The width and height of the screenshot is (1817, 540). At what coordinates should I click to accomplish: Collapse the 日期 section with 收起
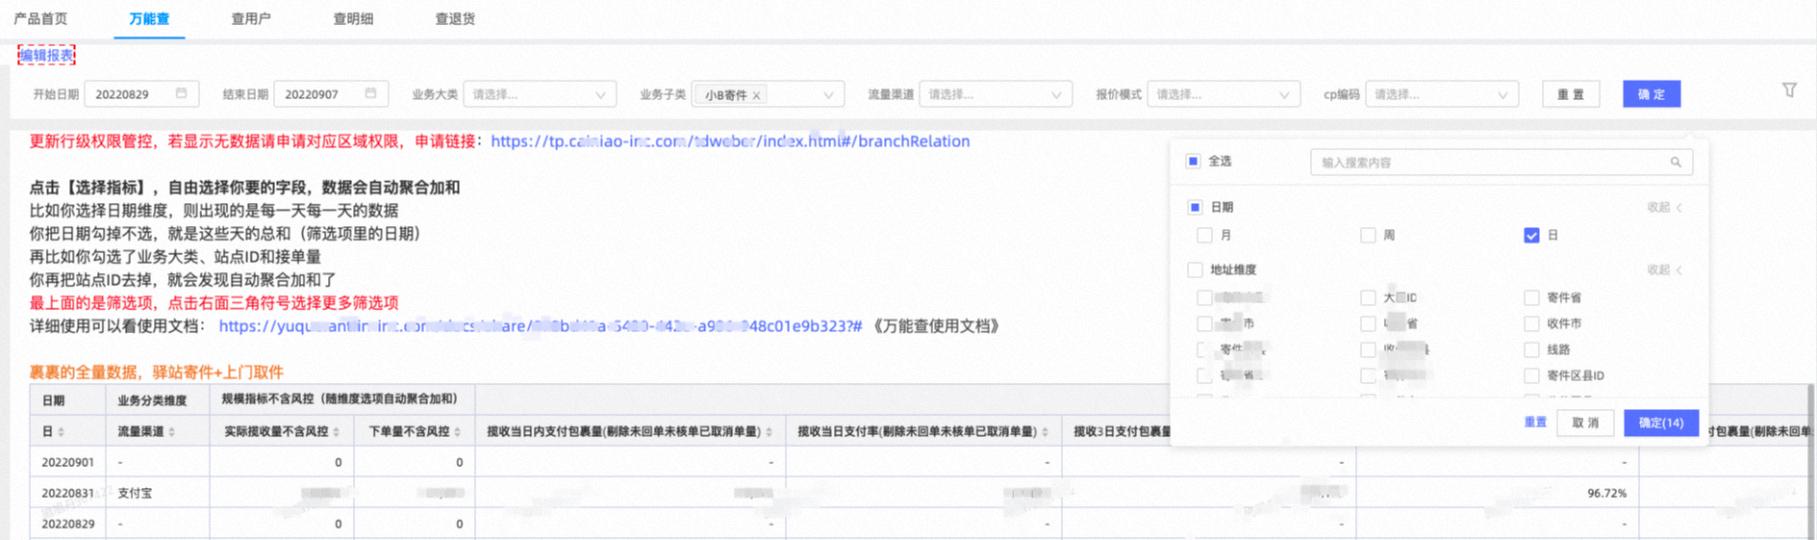click(x=1665, y=207)
